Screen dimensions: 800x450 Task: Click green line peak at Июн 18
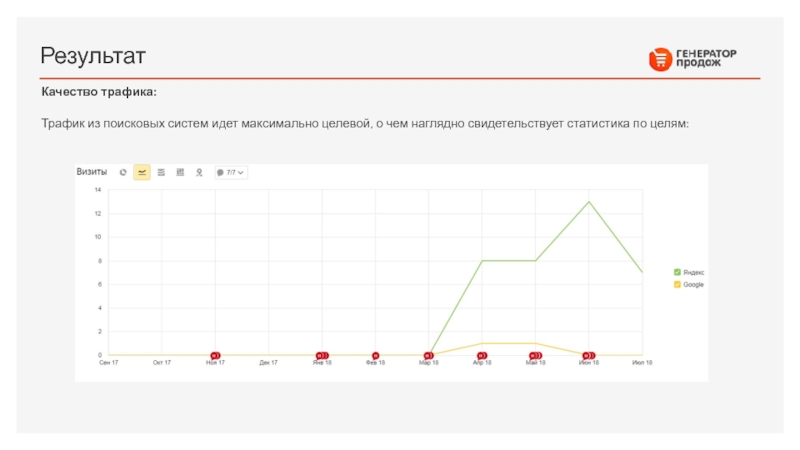click(x=589, y=202)
